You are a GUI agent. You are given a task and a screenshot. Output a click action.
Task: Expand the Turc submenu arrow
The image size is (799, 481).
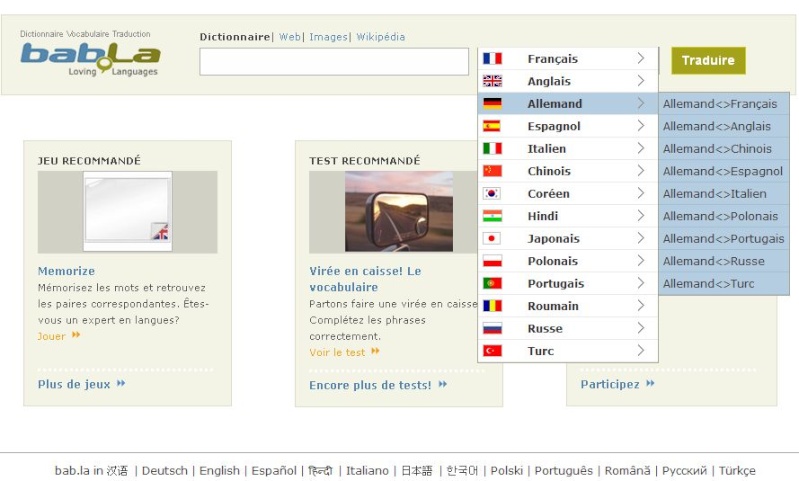click(641, 351)
